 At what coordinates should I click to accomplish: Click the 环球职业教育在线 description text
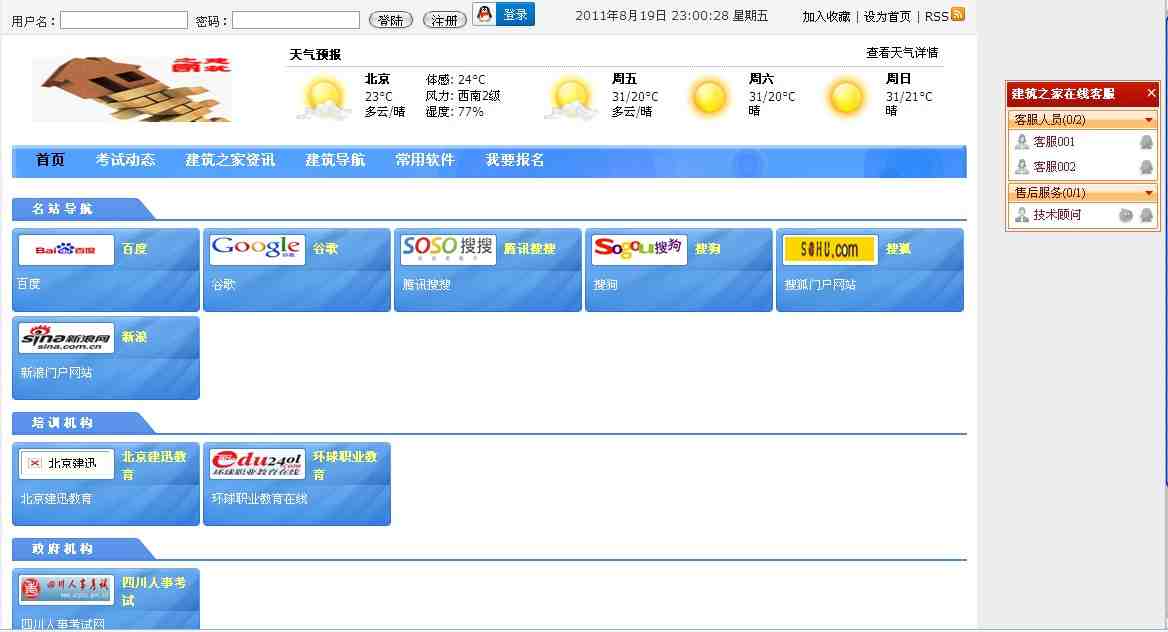click(x=259, y=499)
